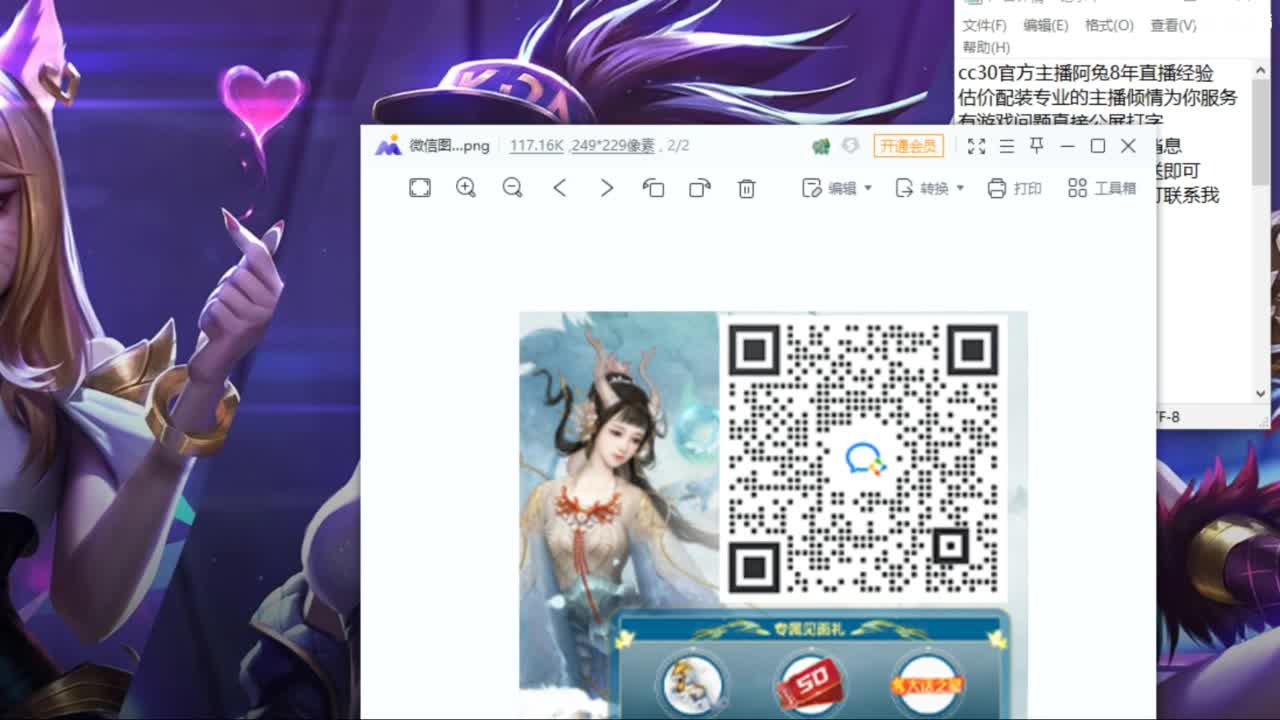1280x720 pixels.
Task: Rotate the image counterclockwise
Action: click(653, 188)
